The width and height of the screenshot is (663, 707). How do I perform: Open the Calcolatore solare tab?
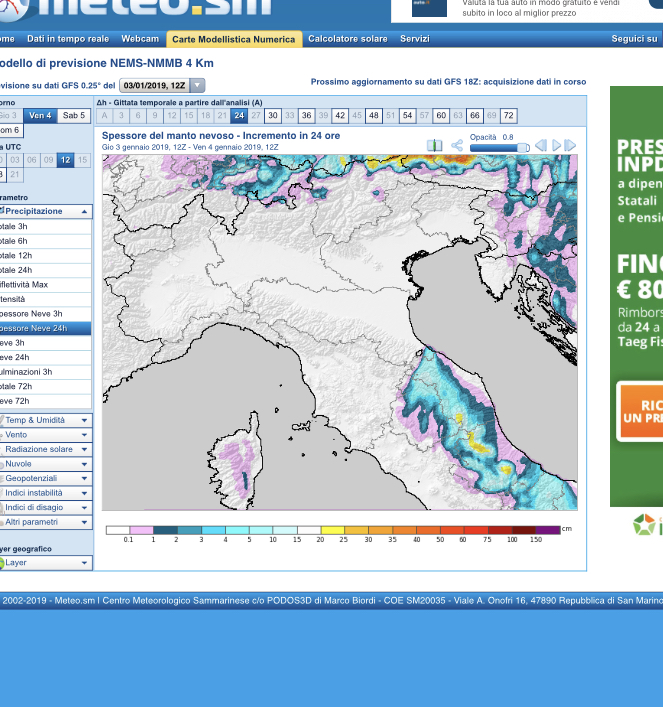point(347,39)
